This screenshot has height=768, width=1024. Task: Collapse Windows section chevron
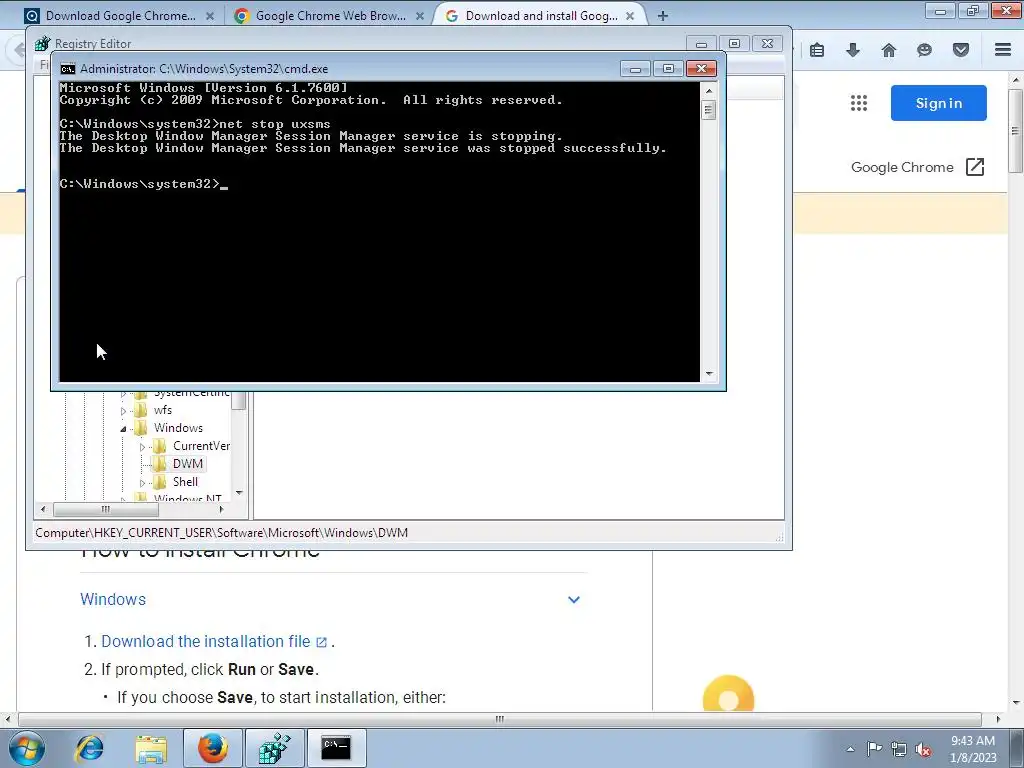(573, 600)
